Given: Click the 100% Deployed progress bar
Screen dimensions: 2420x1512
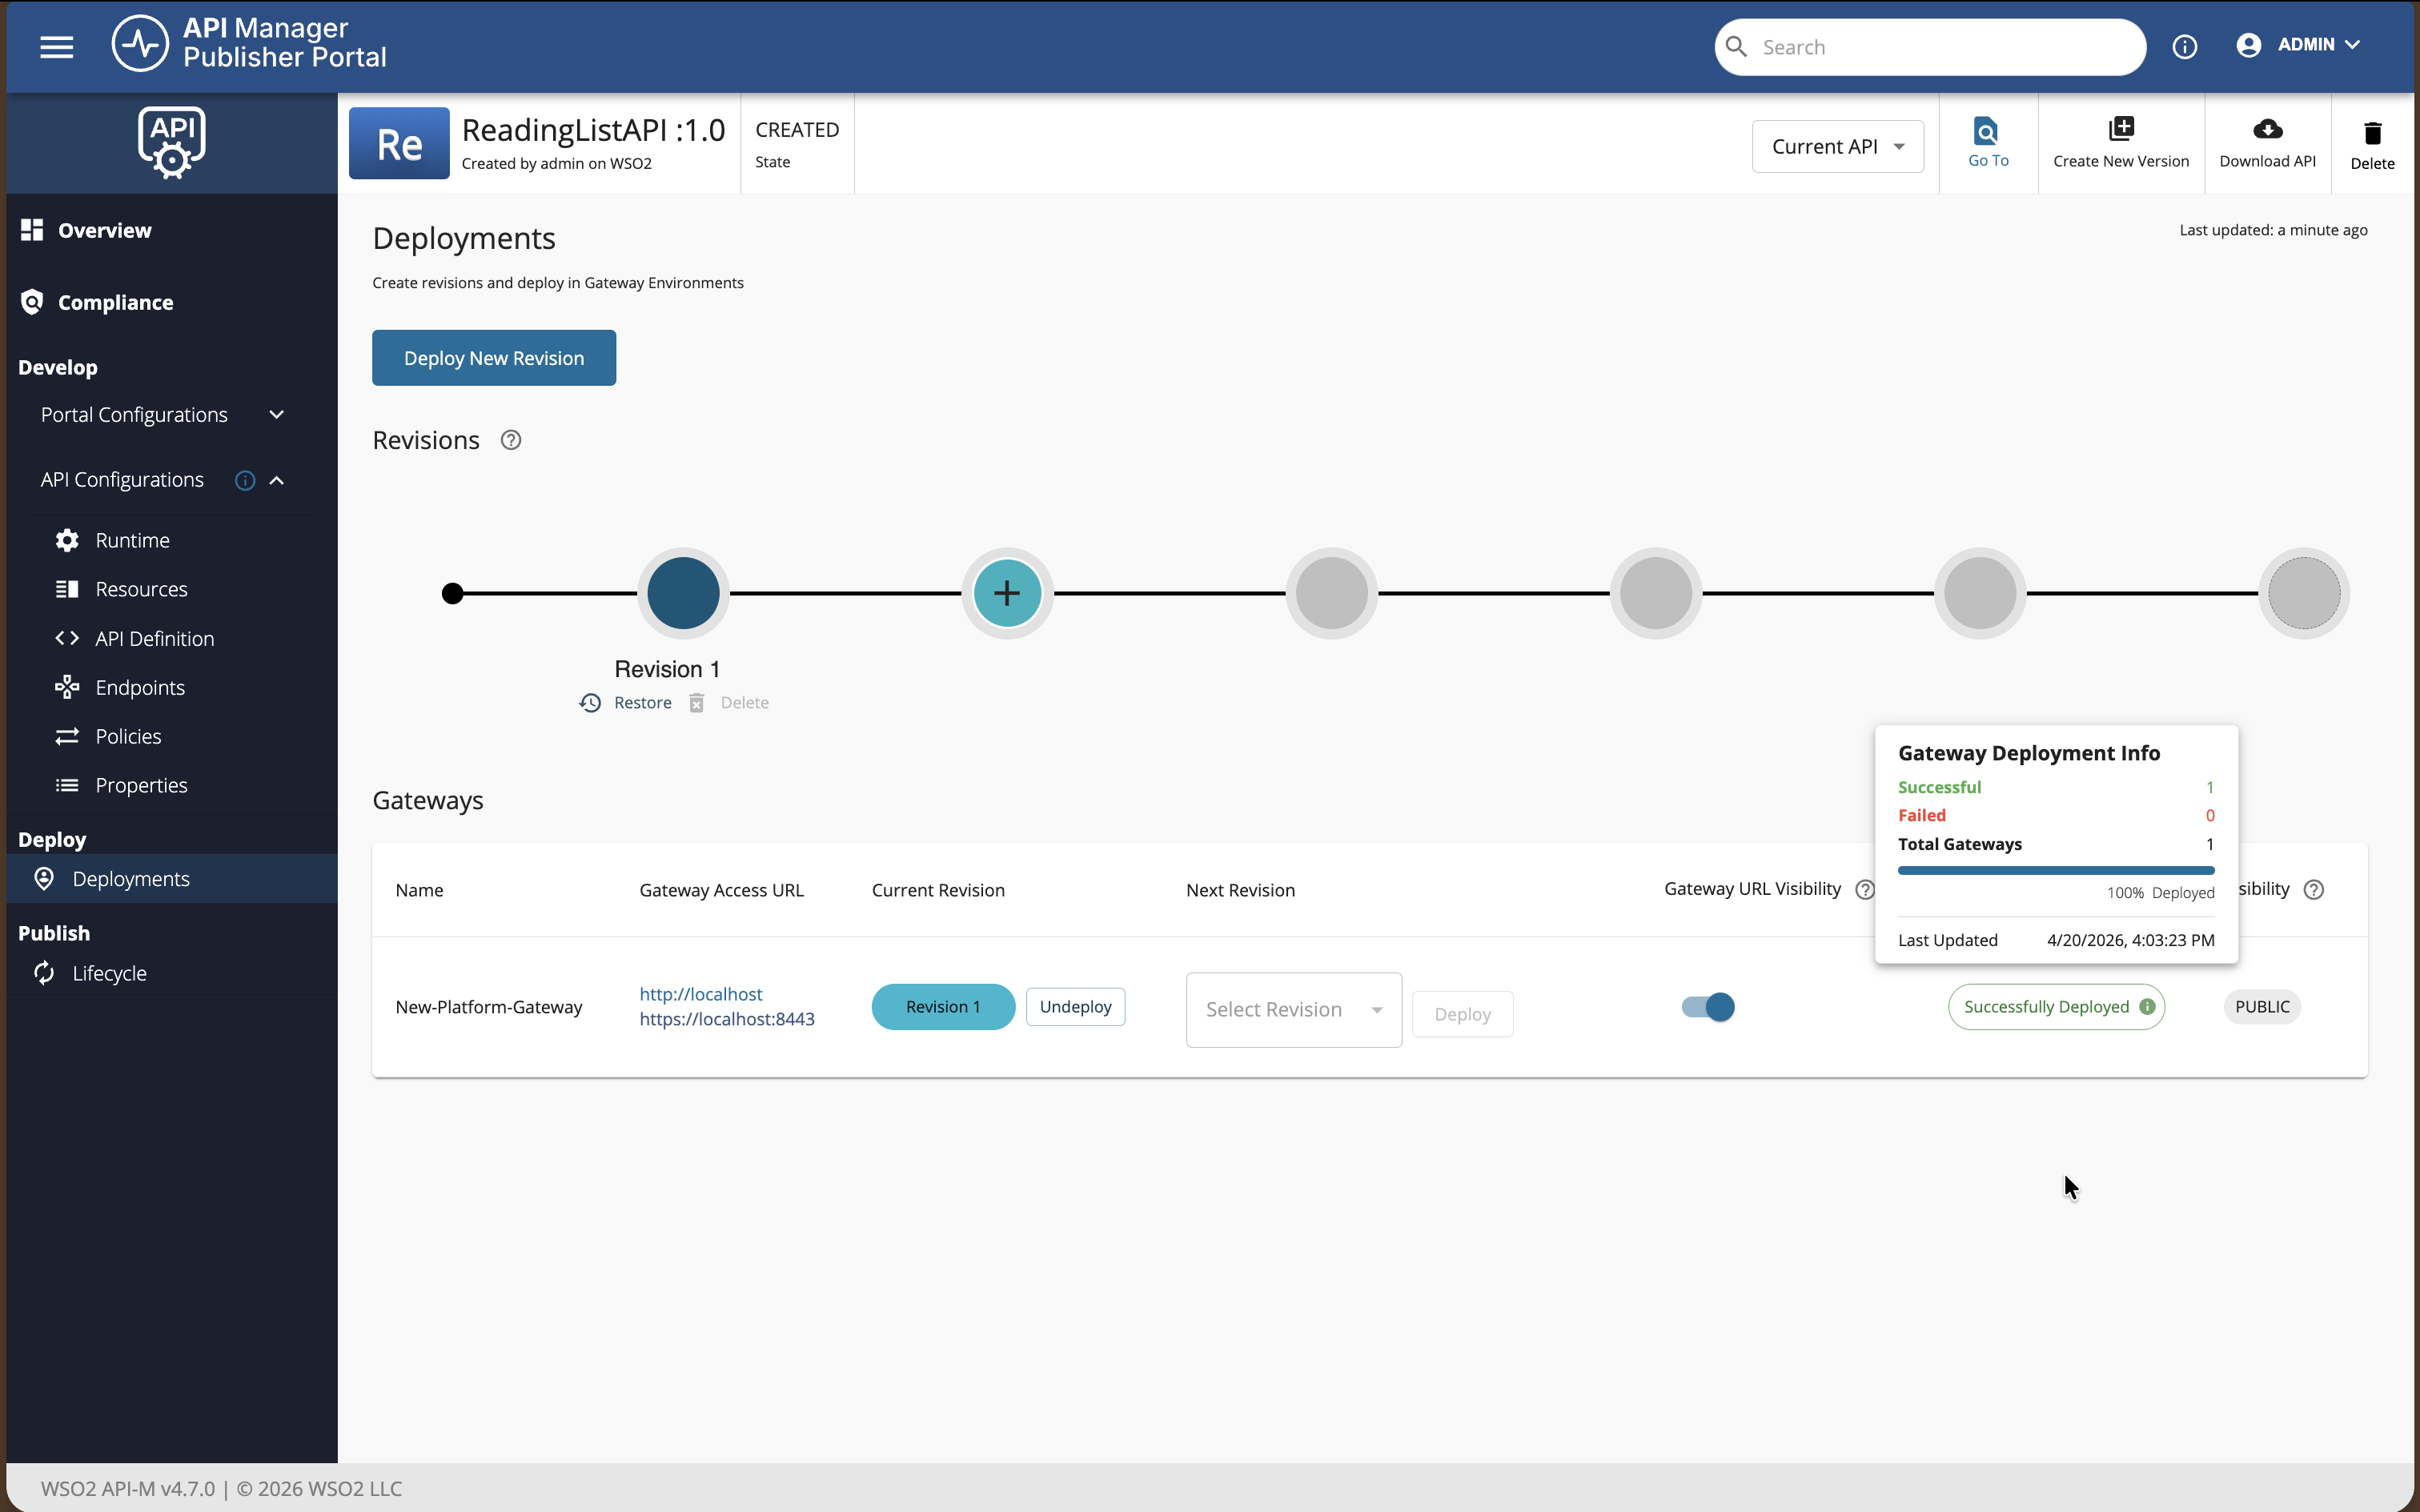Looking at the screenshot, I should [x=2056, y=870].
